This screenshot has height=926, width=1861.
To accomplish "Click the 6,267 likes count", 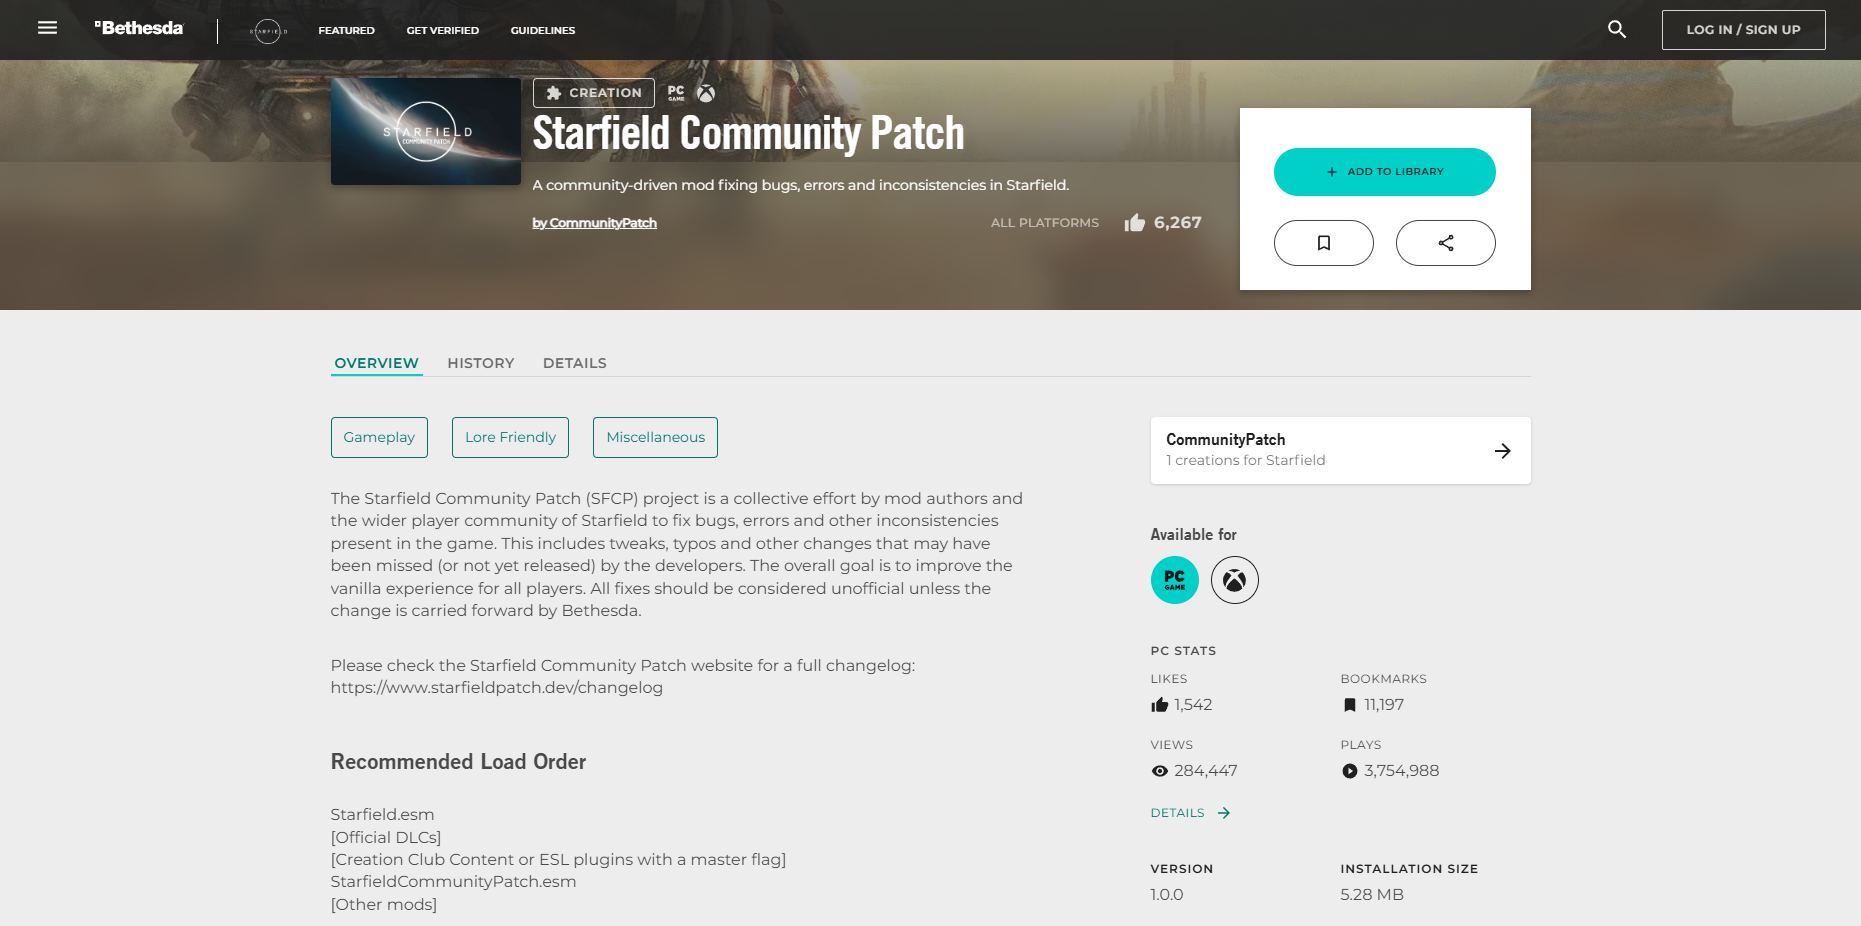I will point(1178,223).
